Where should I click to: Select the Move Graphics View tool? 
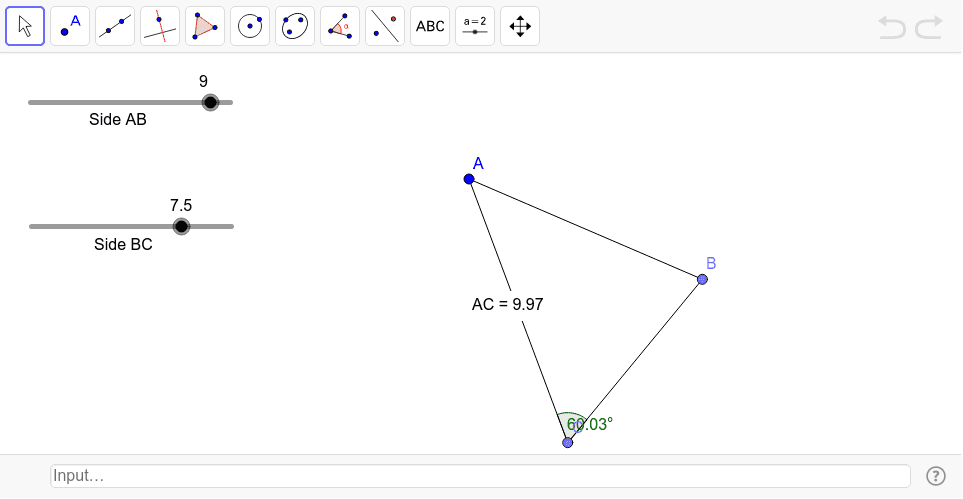coord(520,26)
